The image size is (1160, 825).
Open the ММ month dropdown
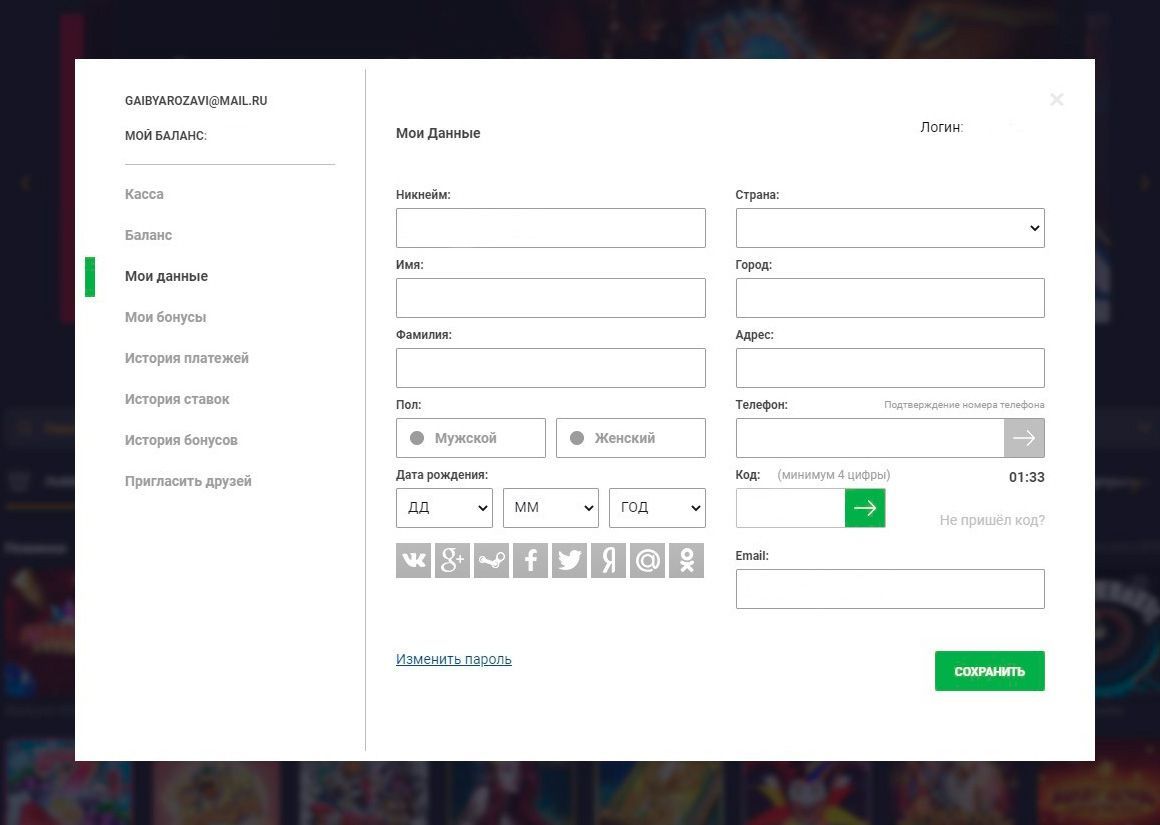click(550, 508)
